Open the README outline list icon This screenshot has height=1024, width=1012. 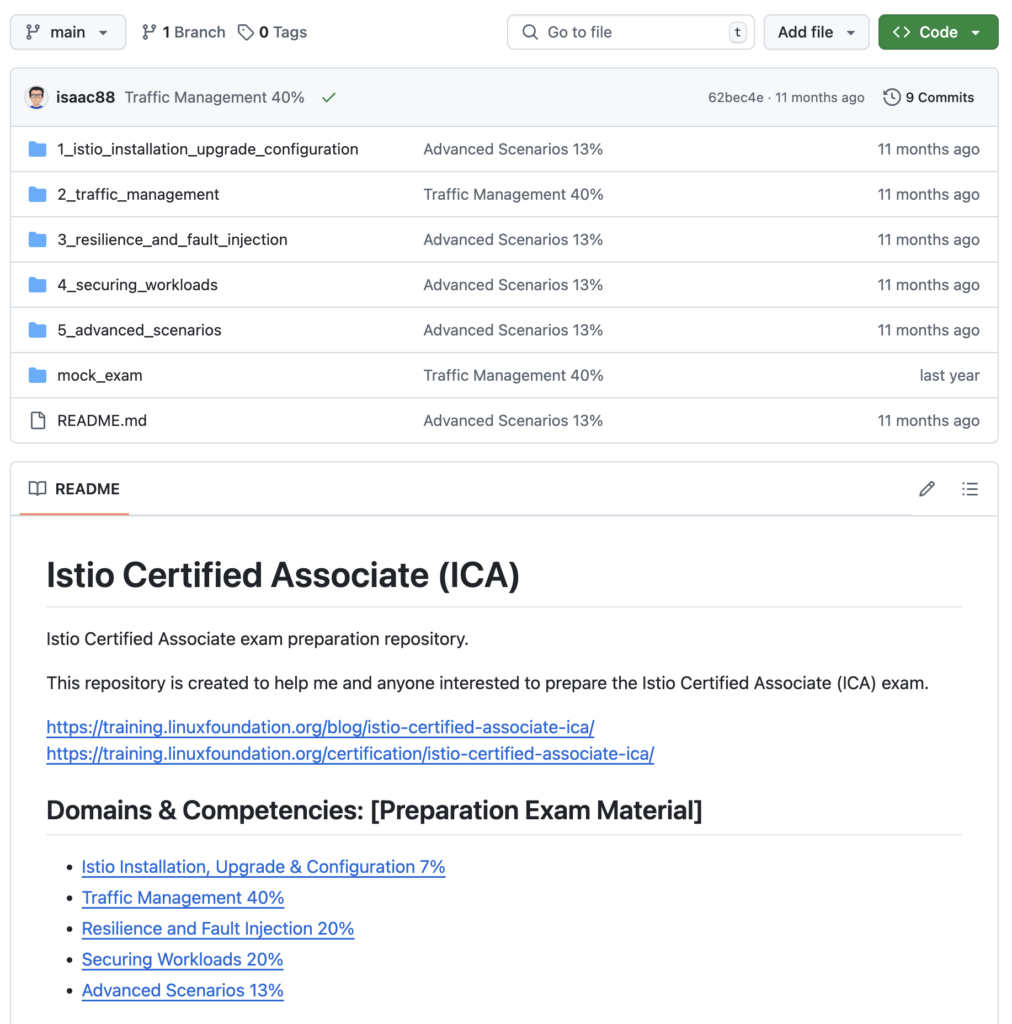point(970,489)
